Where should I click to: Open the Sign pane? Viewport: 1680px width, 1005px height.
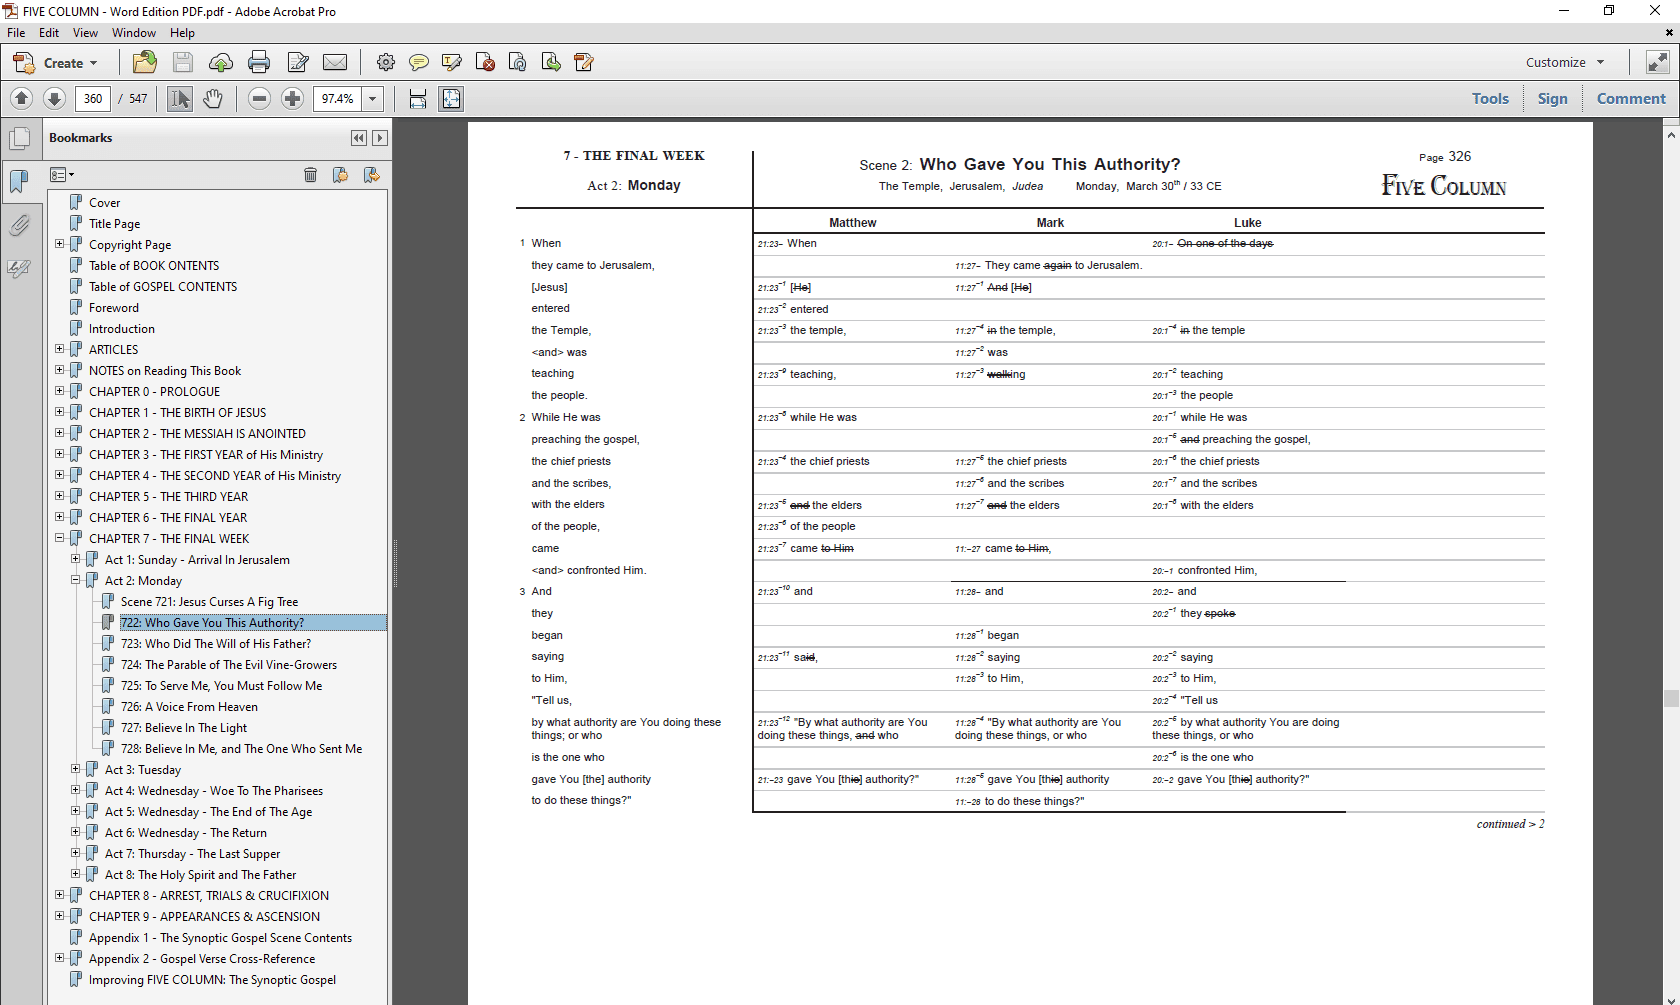click(1552, 98)
